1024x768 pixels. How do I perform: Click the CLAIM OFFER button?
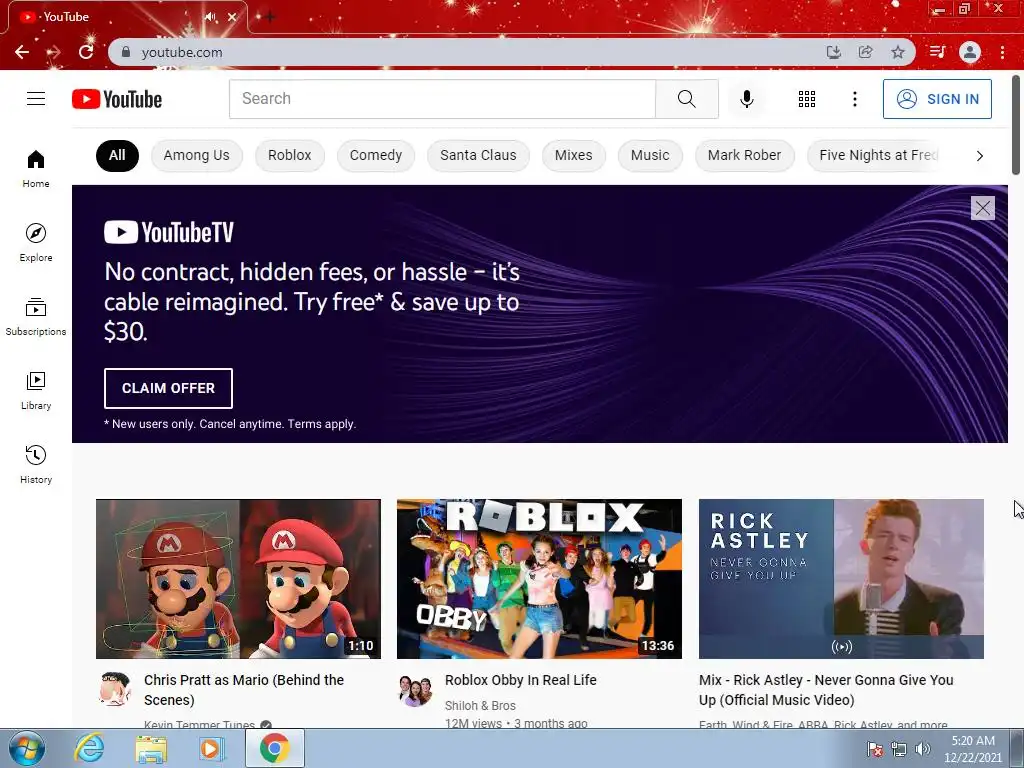[x=168, y=388]
